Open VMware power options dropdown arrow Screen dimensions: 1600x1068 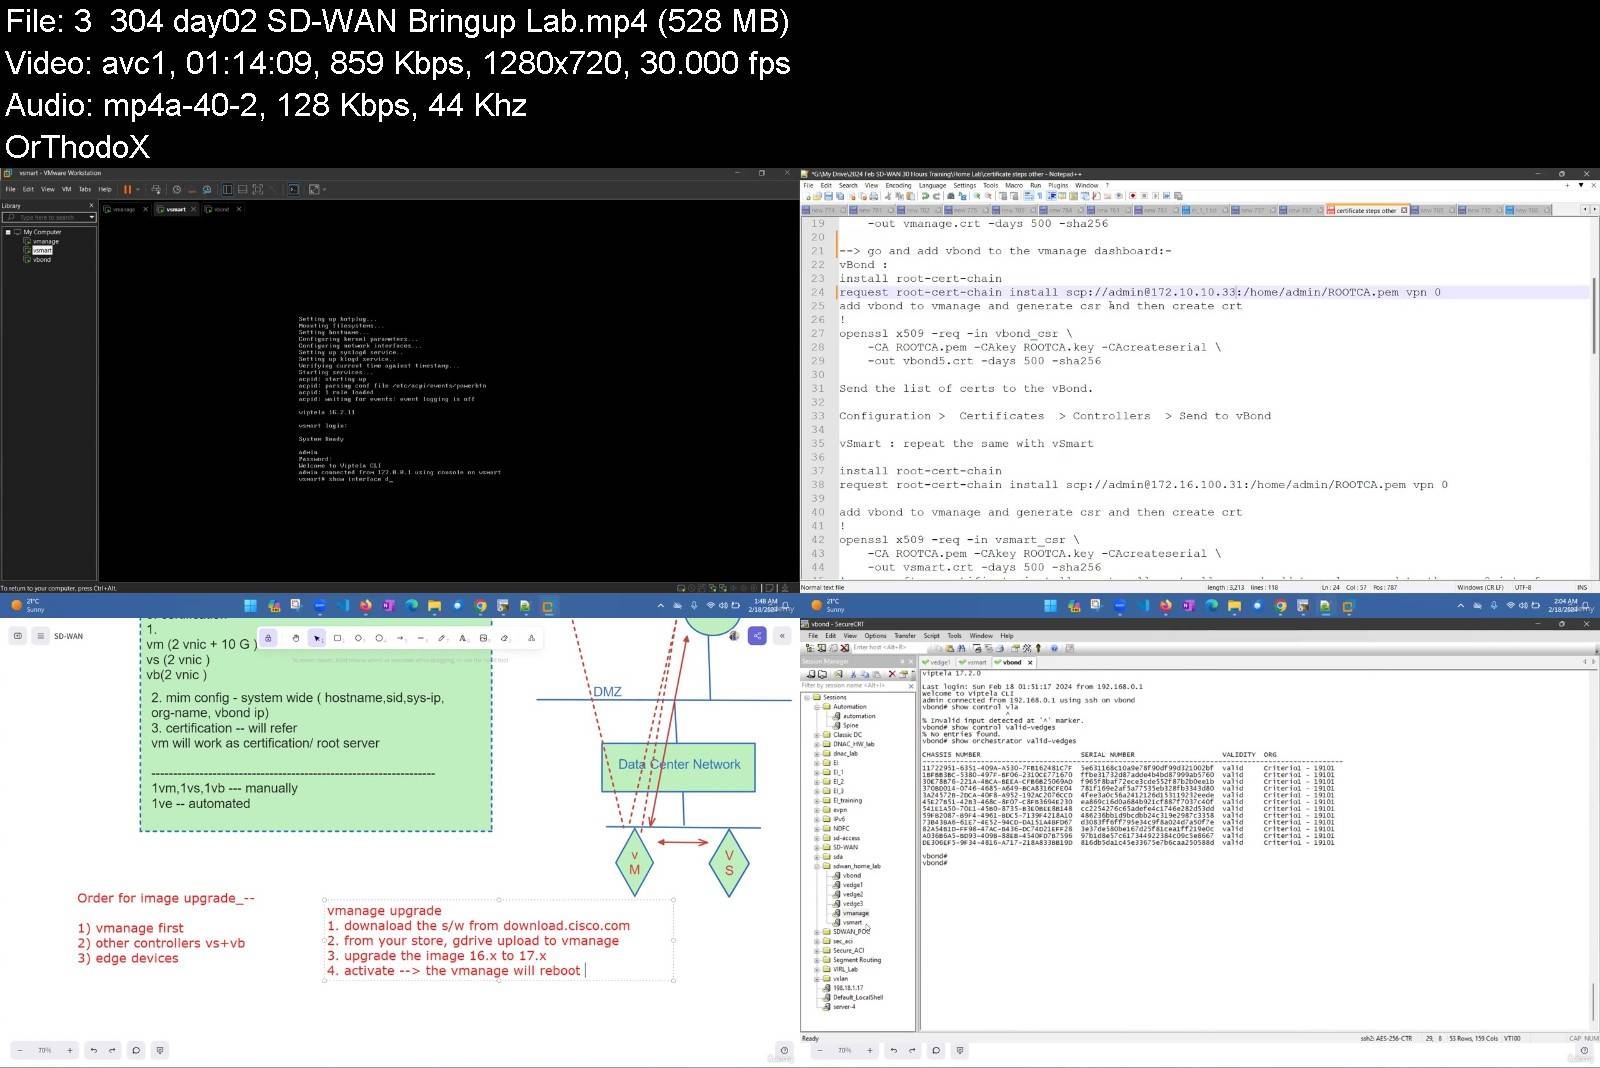(138, 189)
